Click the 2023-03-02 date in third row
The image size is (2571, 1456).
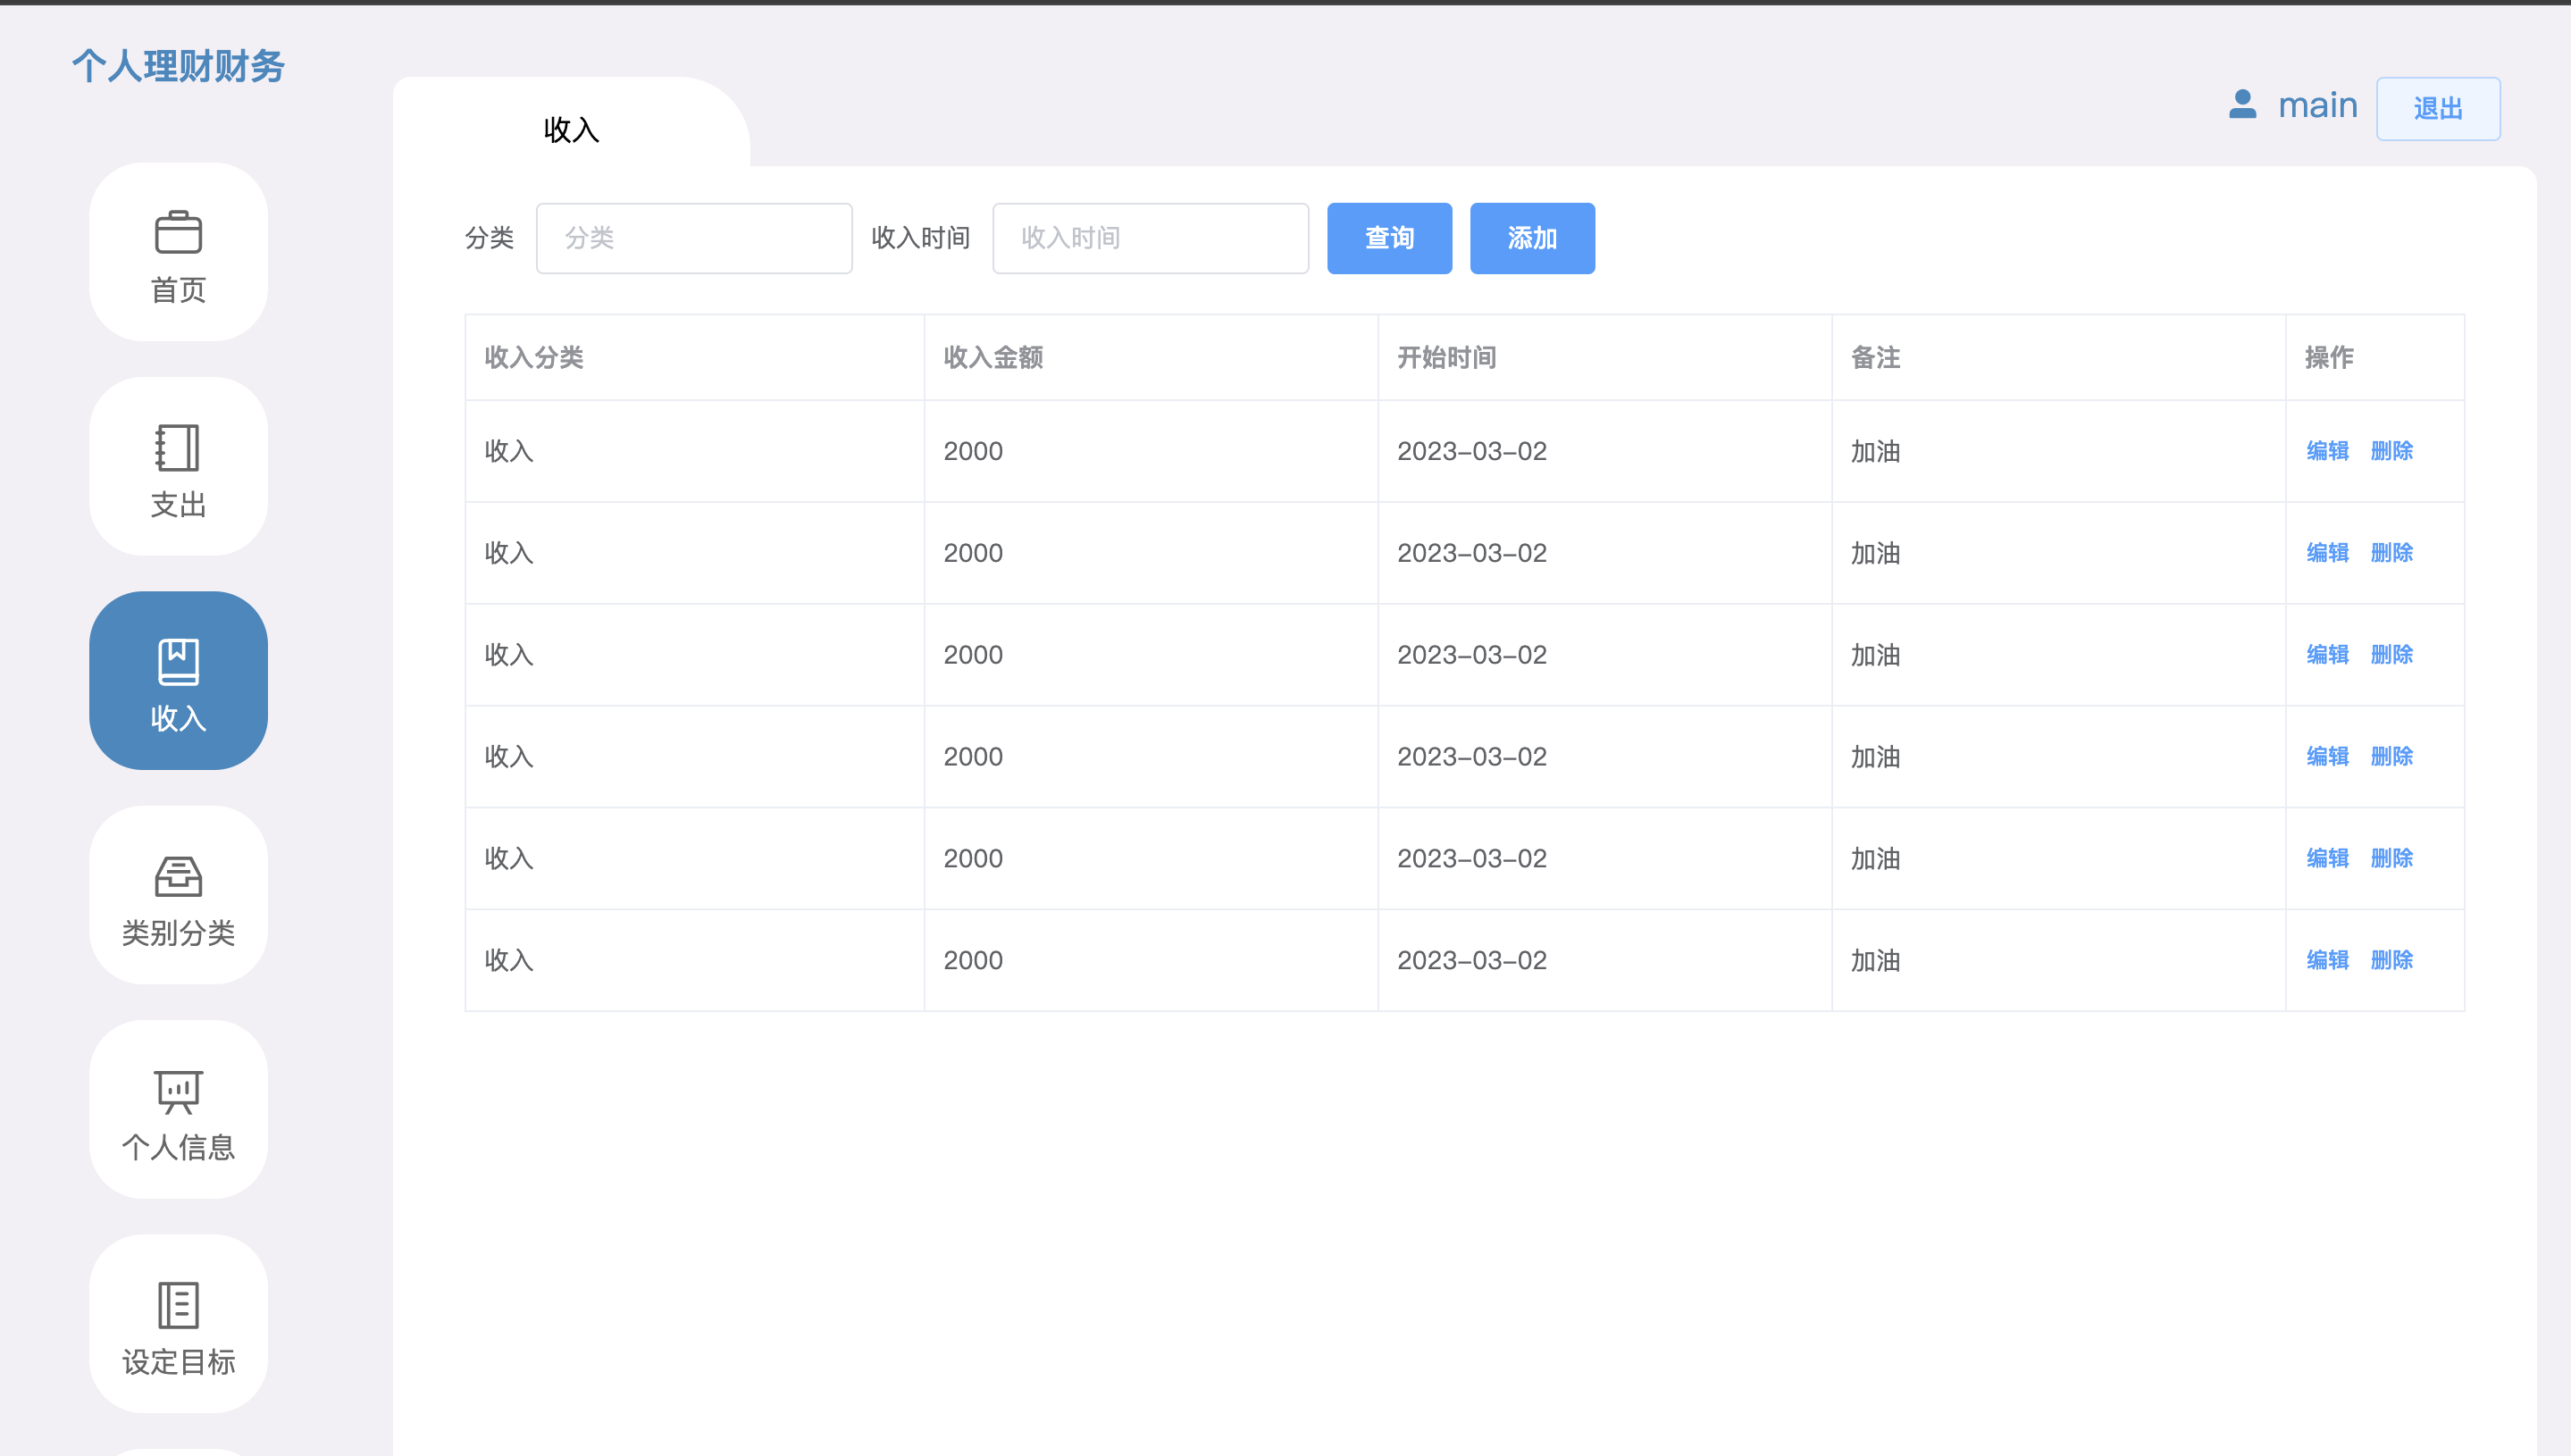coord(1472,655)
